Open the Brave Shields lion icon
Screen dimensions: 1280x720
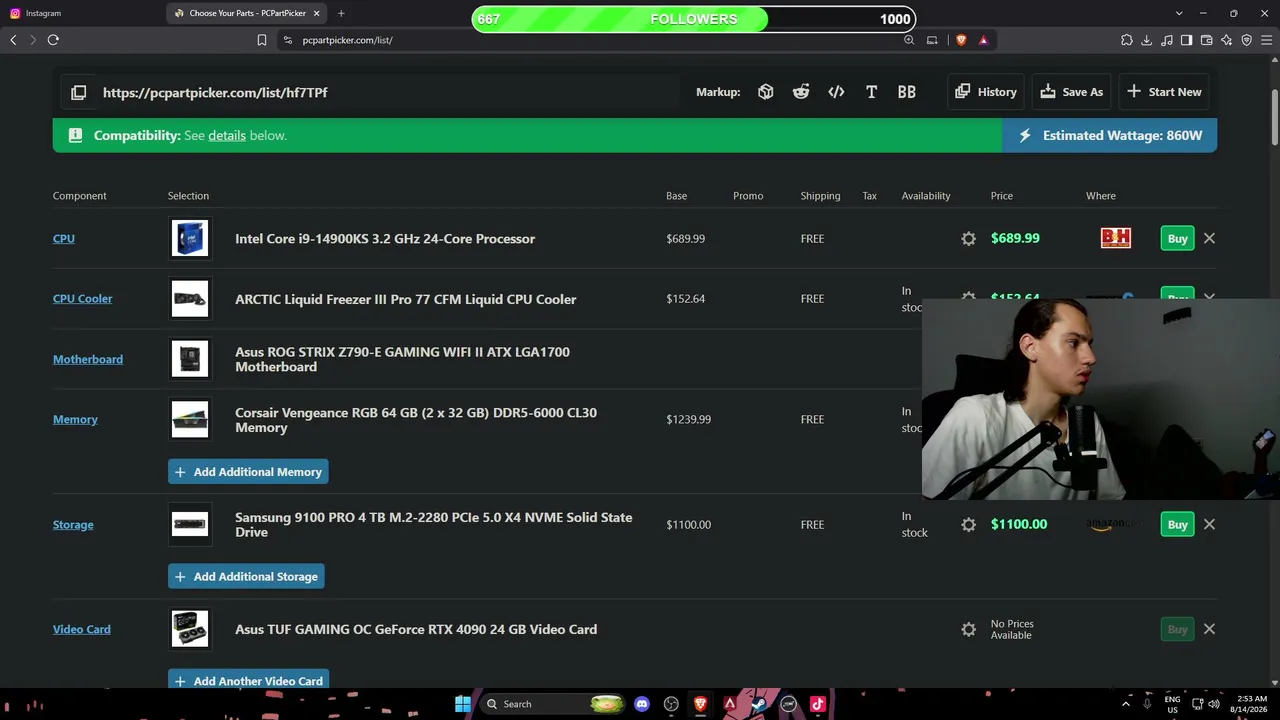point(961,40)
